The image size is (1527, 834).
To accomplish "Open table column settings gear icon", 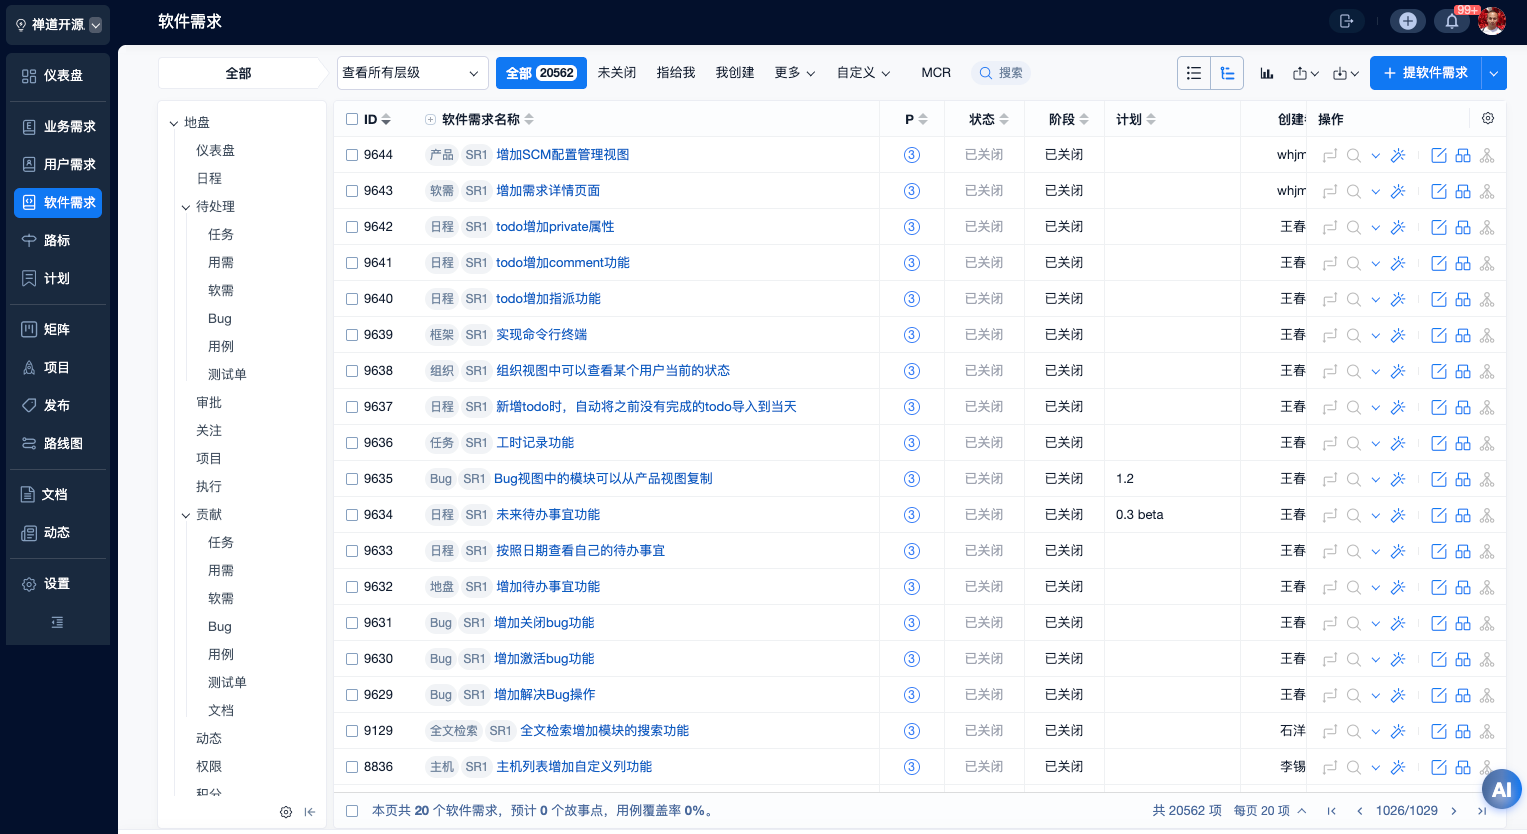I will coord(1488,118).
